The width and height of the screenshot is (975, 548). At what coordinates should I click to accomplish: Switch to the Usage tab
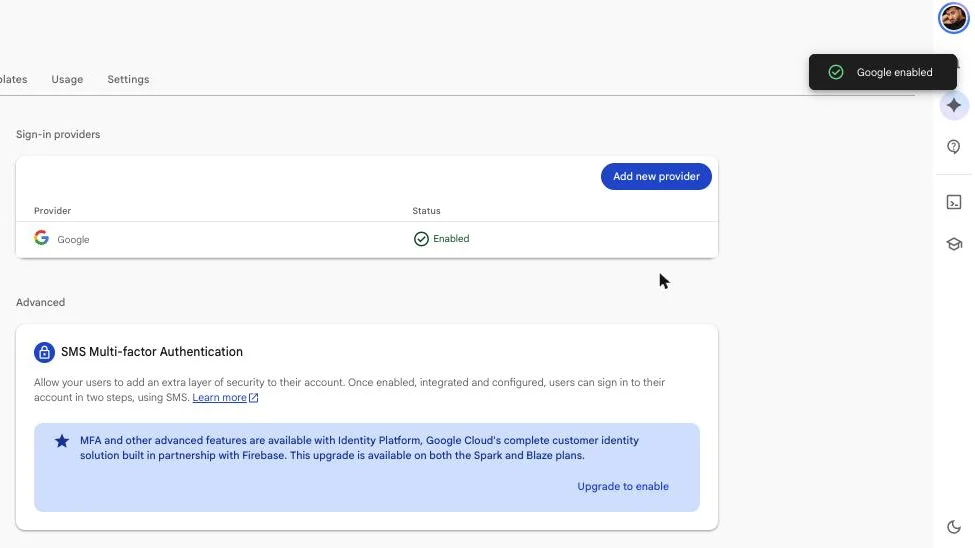67,79
